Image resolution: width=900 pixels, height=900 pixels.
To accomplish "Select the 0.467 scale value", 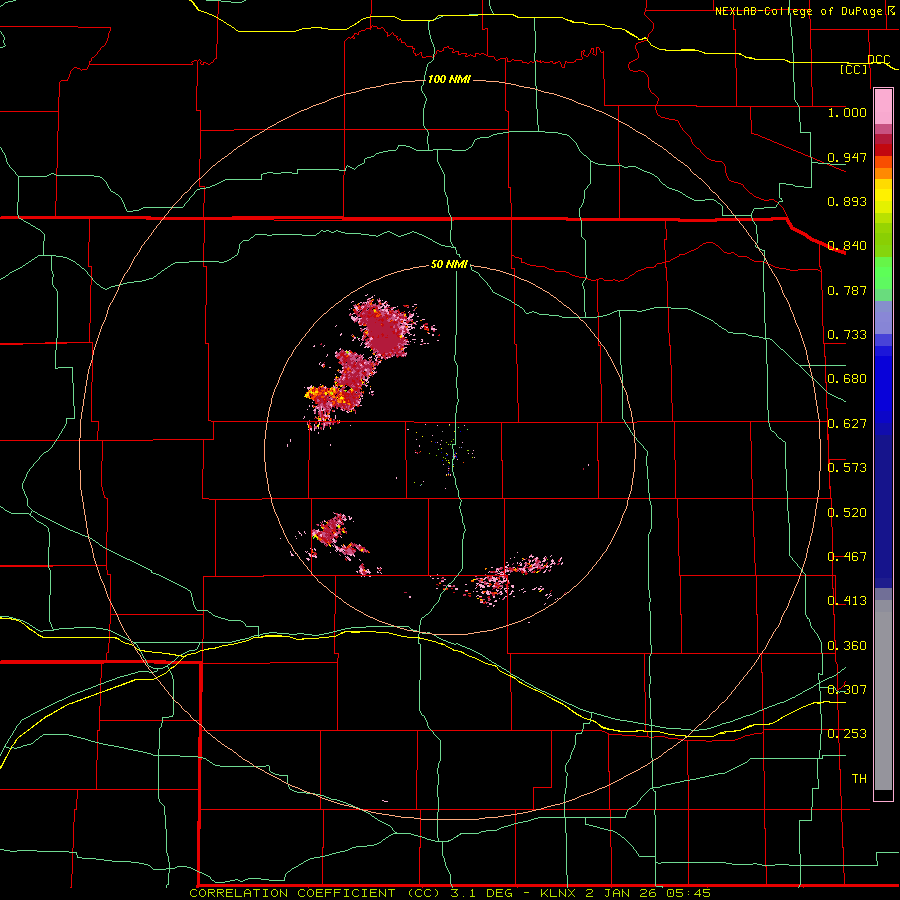I will click(x=847, y=557).
